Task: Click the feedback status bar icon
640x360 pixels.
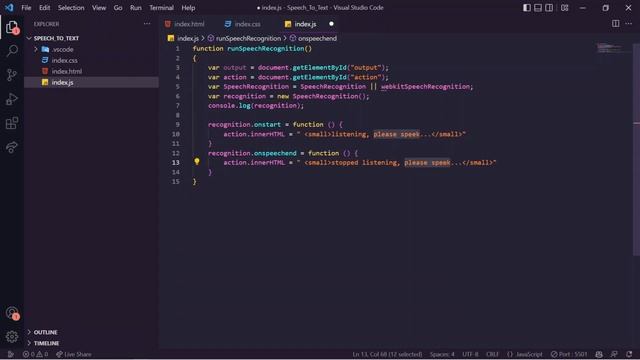Action: tap(614, 354)
